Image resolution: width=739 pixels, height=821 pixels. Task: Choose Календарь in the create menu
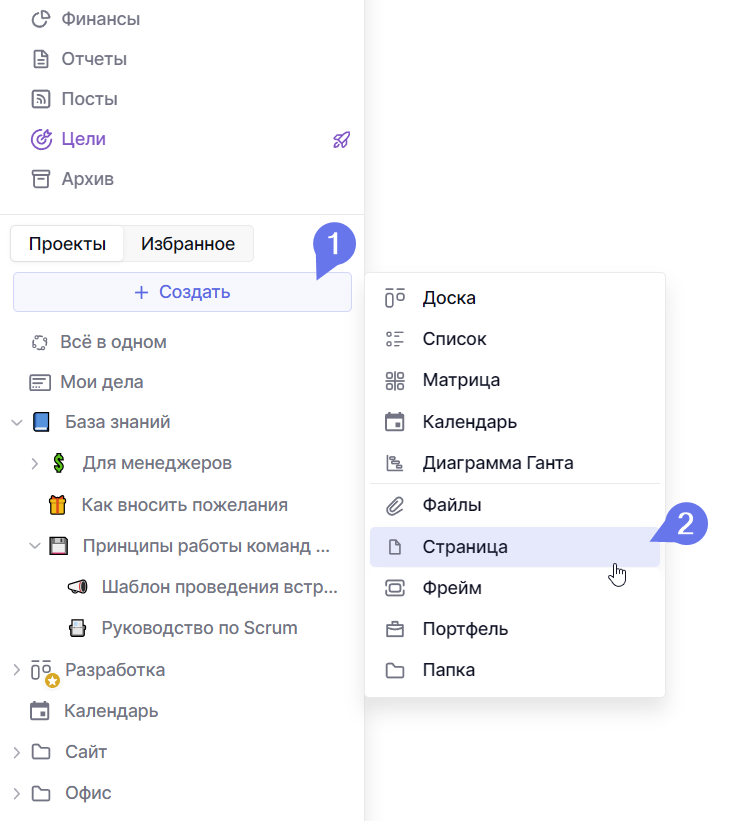pyautogui.click(x=469, y=421)
